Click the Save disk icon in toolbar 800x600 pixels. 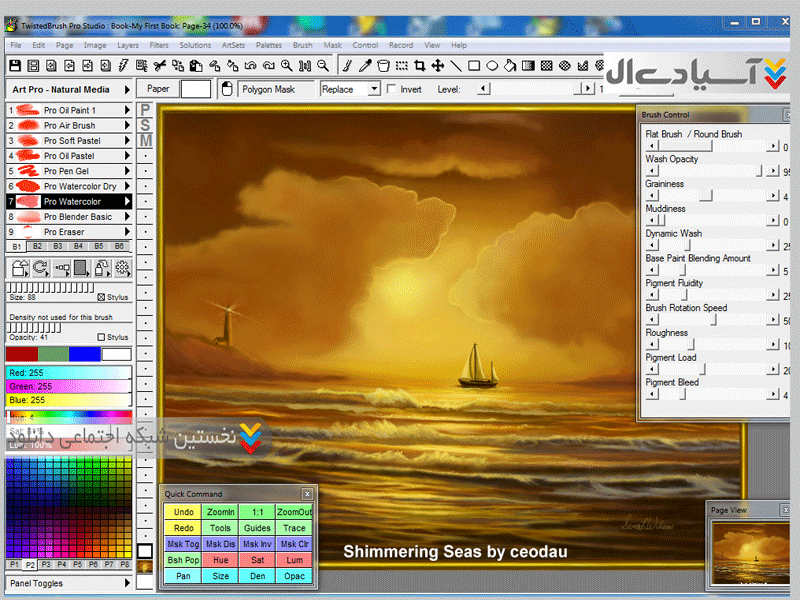tap(14, 66)
